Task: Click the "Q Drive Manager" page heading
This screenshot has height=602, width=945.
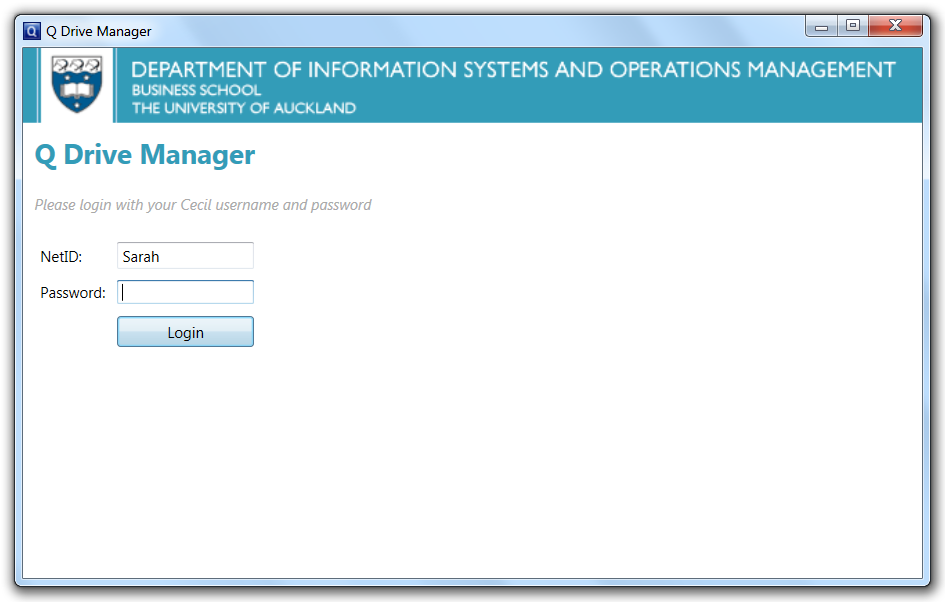Action: (145, 155)
